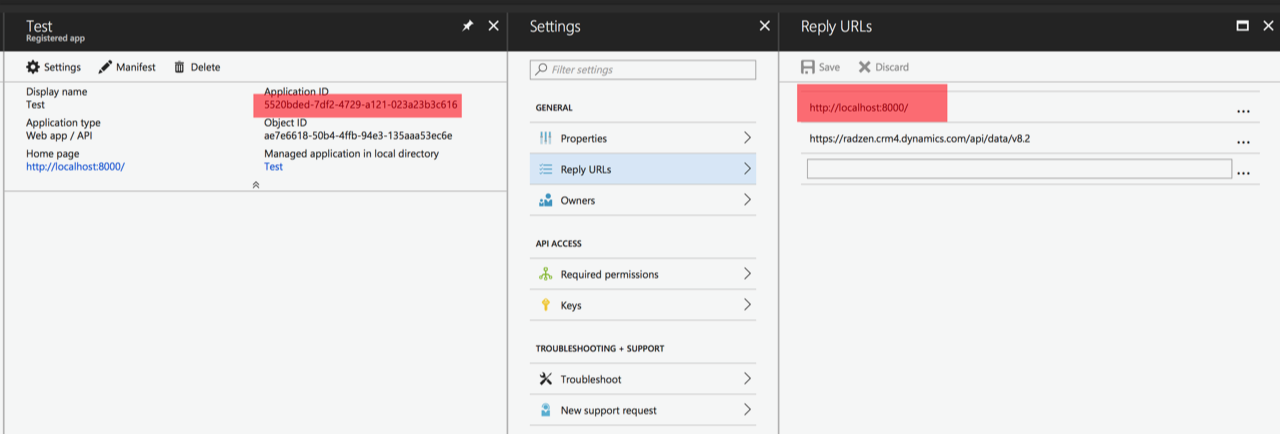Select the http://localhost:8000/ reply URL
This screenshot has width=1280, height=434.
click(859, 107)
